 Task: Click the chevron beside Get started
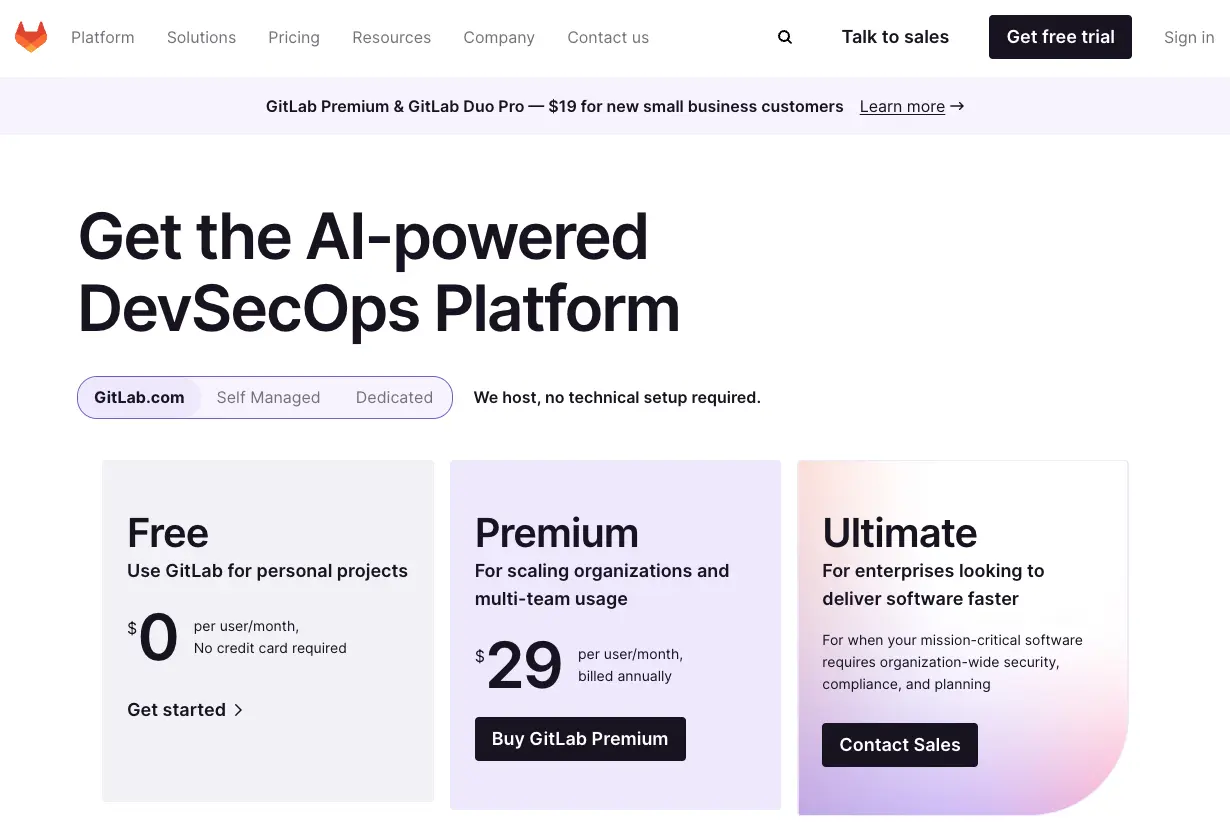coord(238,710)
